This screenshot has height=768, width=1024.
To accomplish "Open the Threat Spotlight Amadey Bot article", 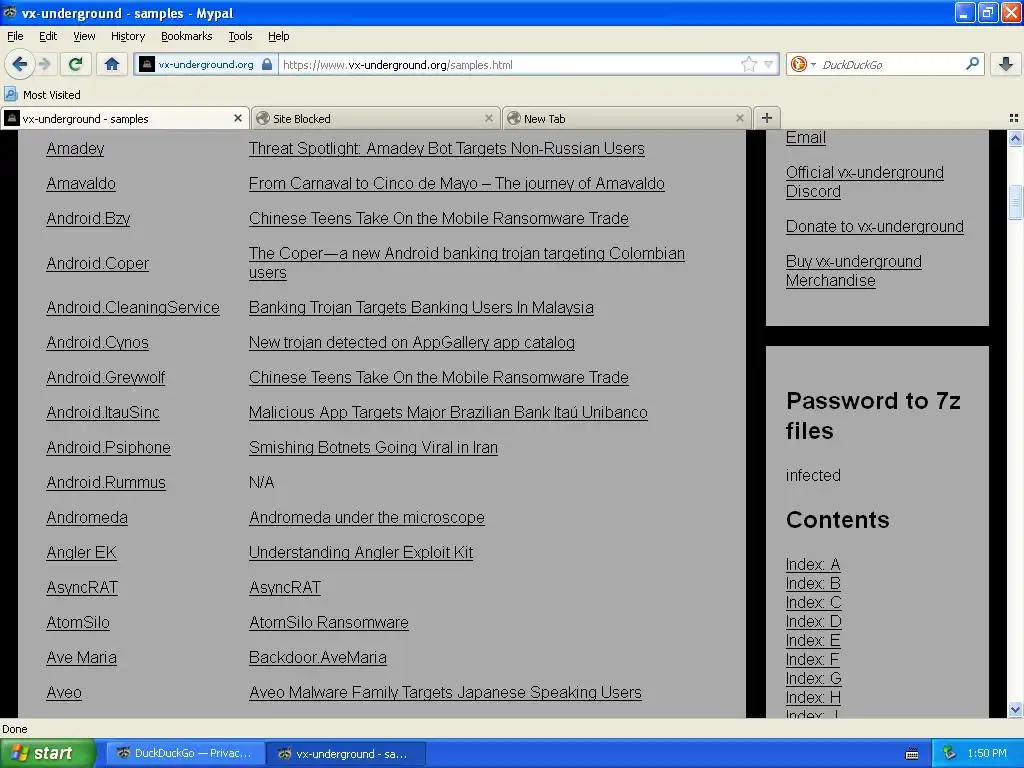I will pyautogui.click(x=447, y=148).
